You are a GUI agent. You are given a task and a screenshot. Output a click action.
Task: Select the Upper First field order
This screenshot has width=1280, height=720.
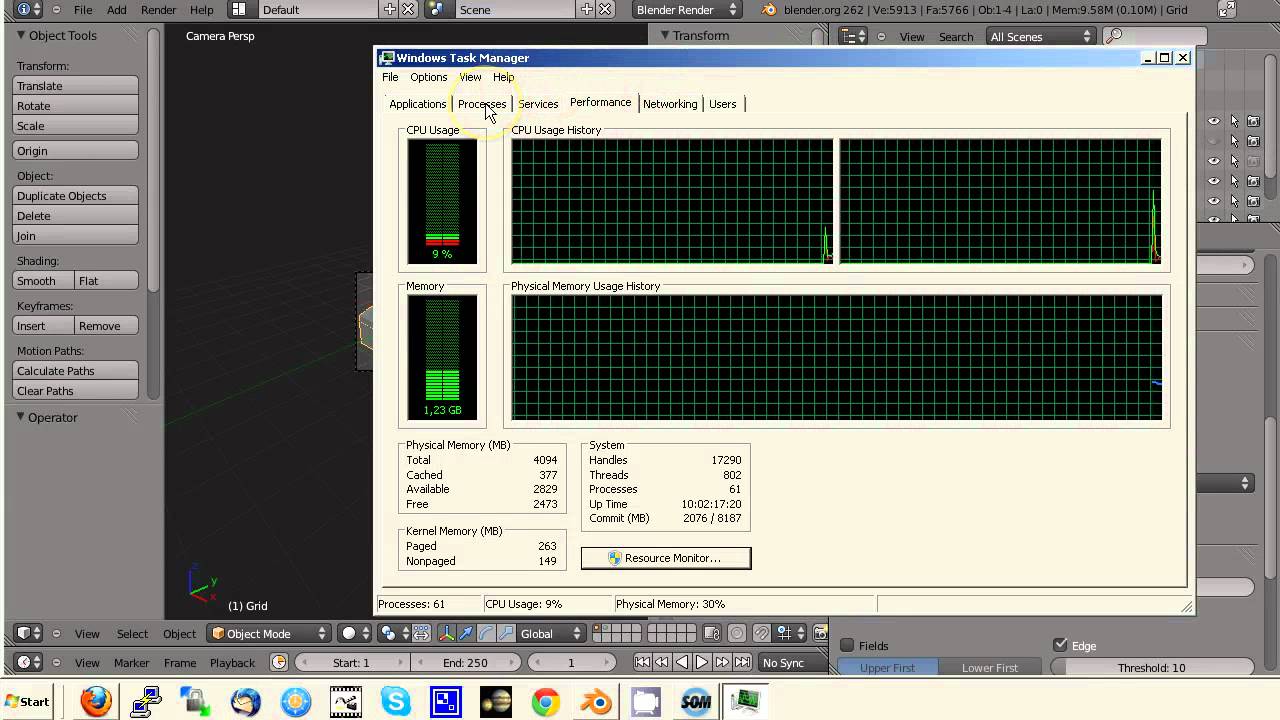click(x=887, y=667)
